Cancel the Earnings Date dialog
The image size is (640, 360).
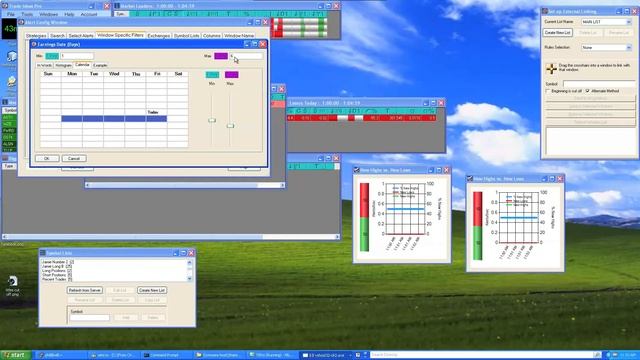[74, 158]
